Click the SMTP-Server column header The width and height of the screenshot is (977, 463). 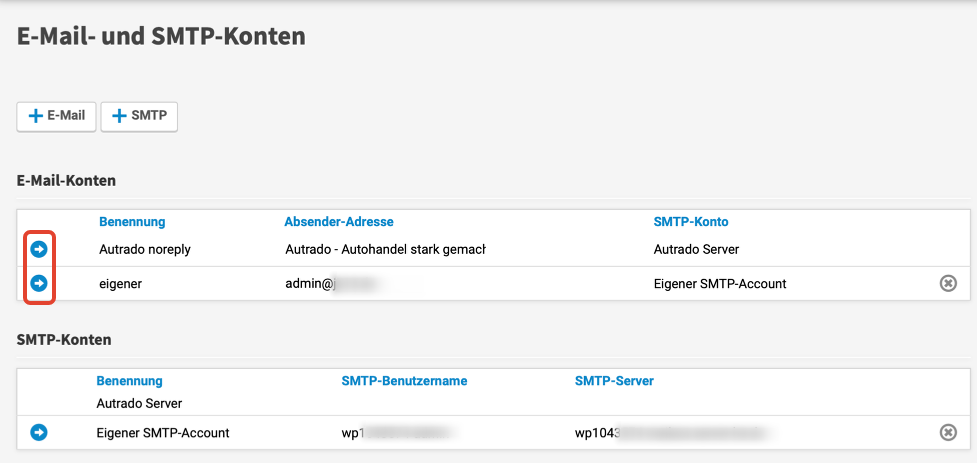614,381
